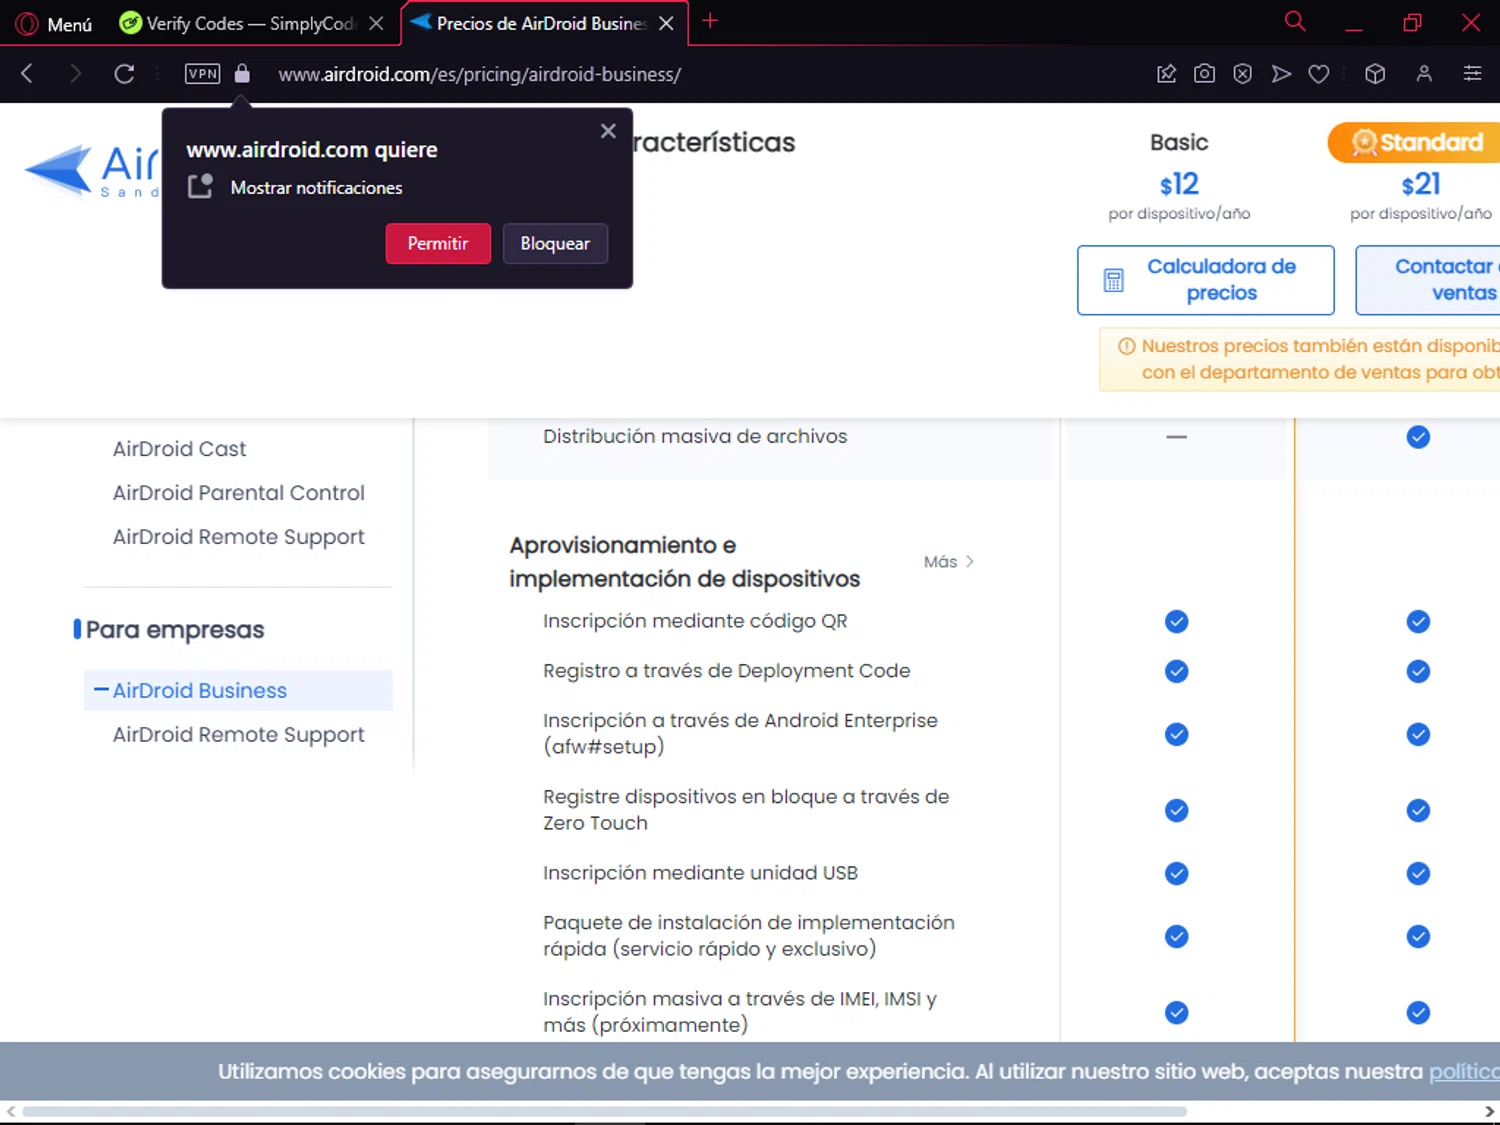Open the ad blocker shield icon
1500x1125 pixels.
point(1243,74)
